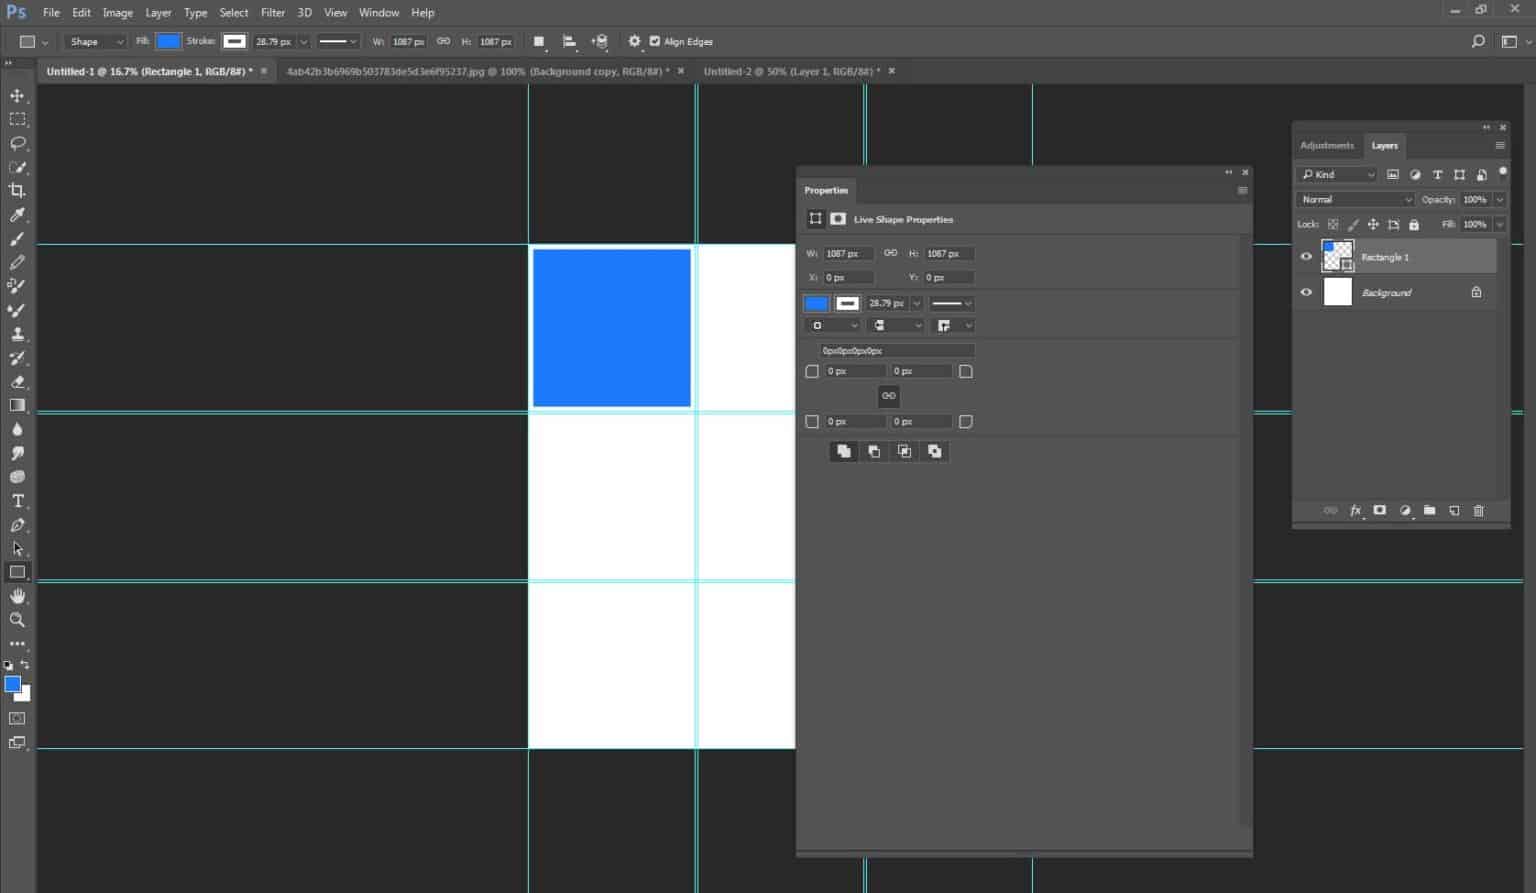Toggle the corner radius link button
1536x893 pixels.
point(889,396)
